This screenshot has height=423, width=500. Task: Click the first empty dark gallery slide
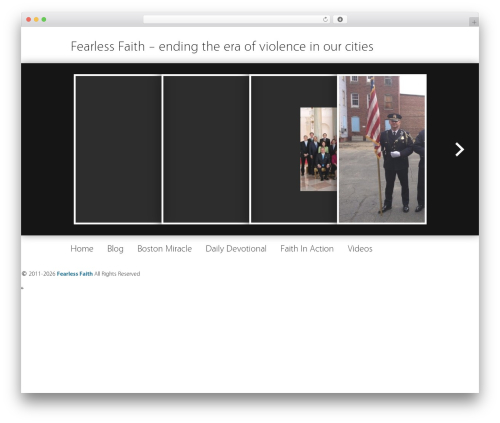pos(119,149)
